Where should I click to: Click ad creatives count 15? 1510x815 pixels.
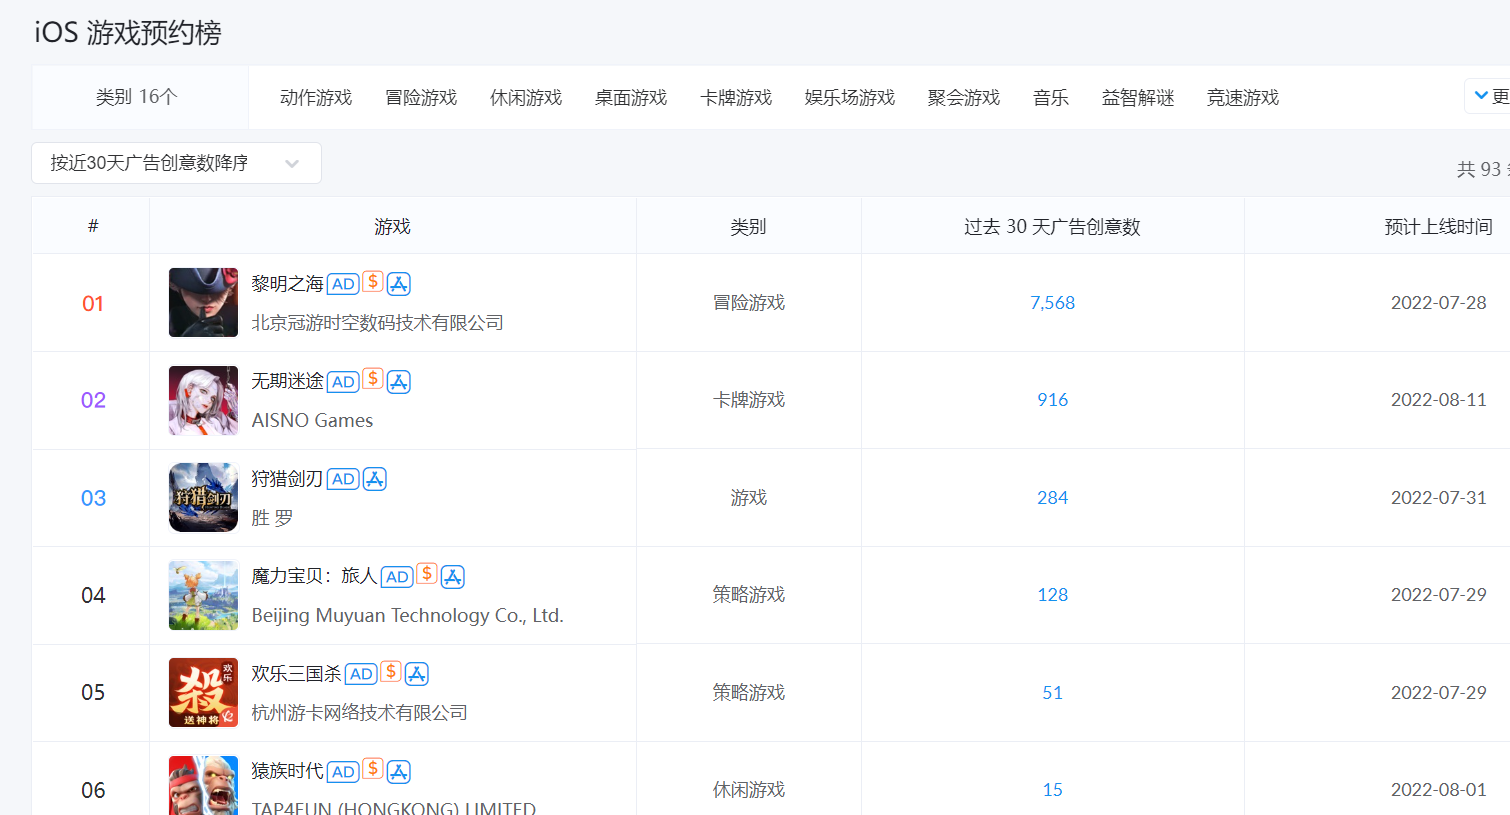tap(1053, 790)
